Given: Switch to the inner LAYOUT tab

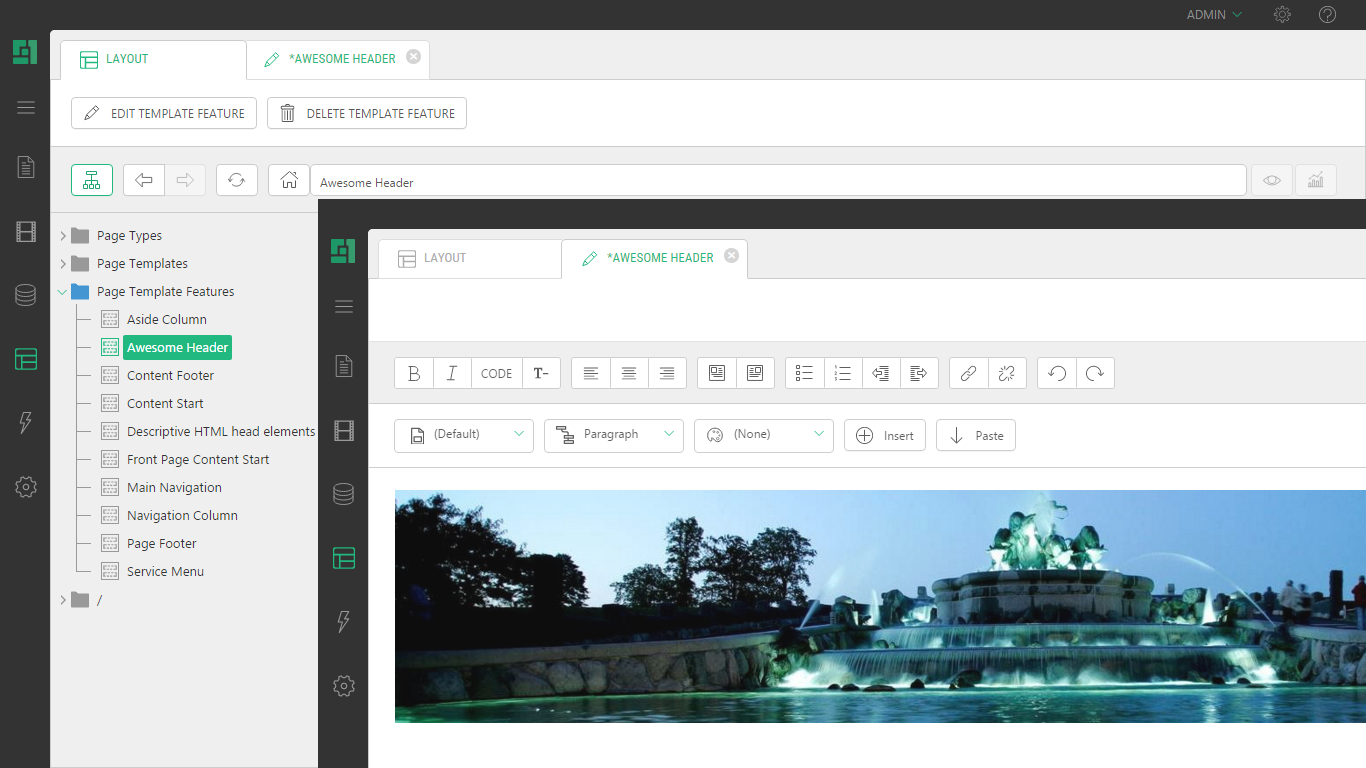Looking at the screenshot, I should (x=469, y=258).
